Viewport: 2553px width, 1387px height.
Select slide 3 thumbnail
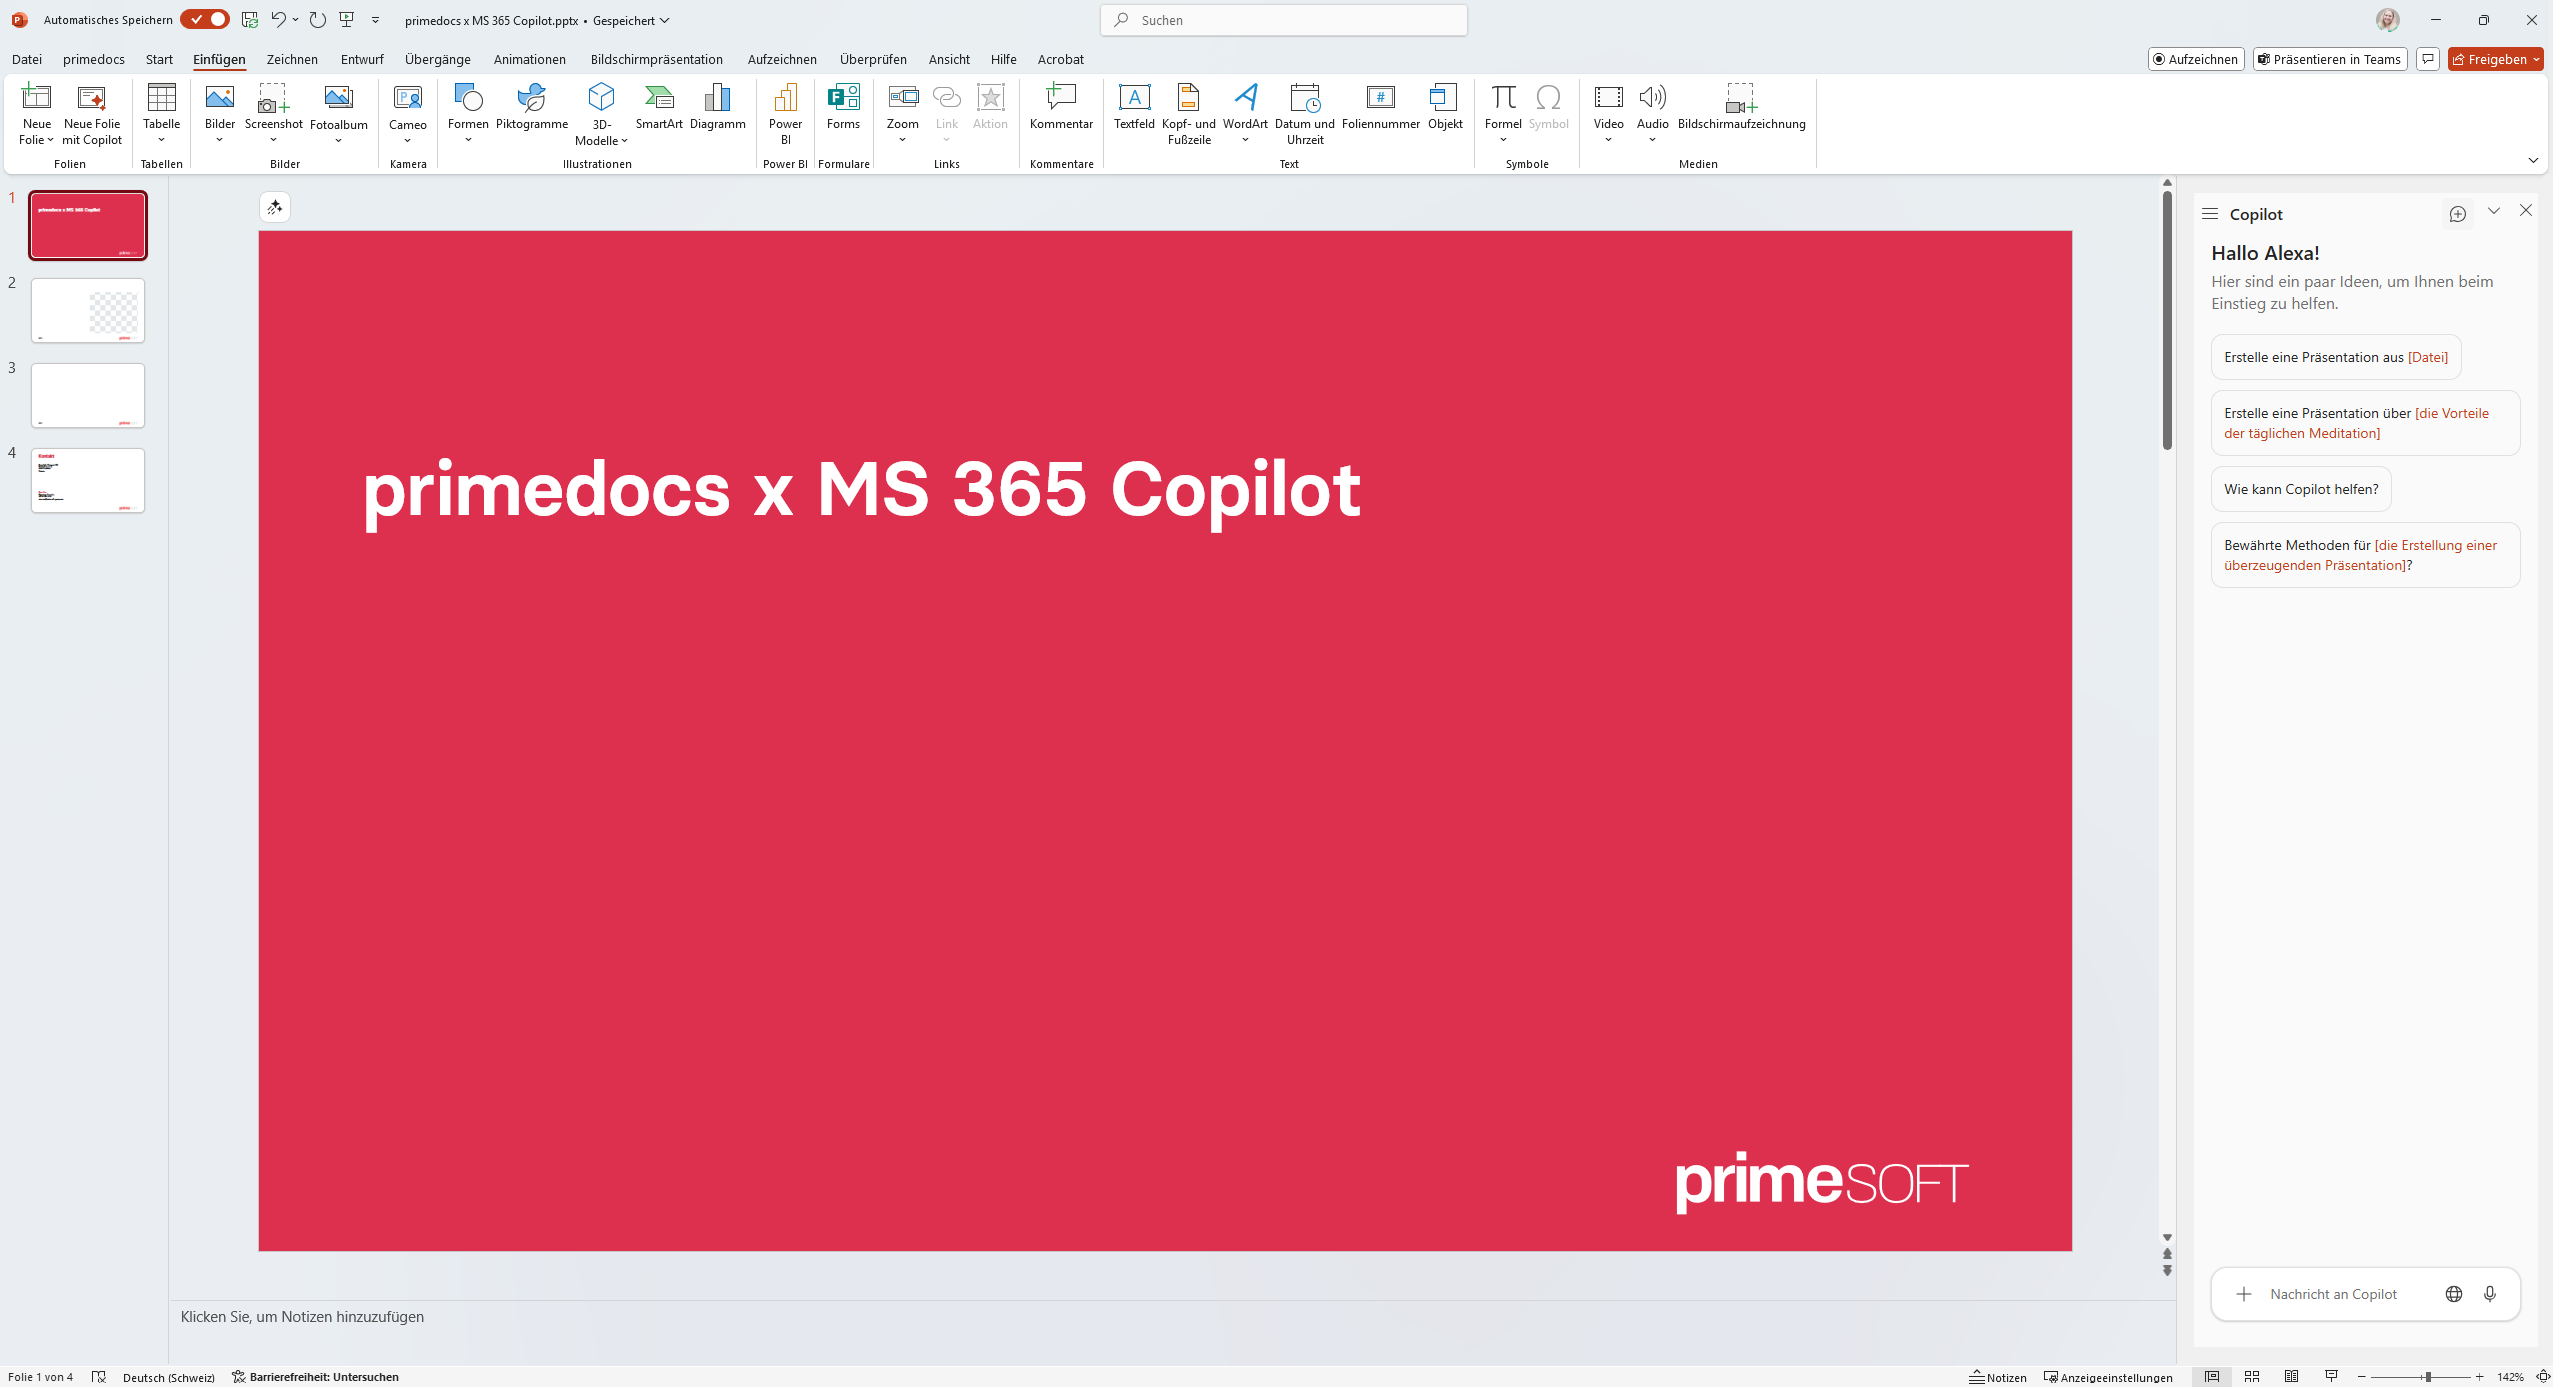click(87, 395)
